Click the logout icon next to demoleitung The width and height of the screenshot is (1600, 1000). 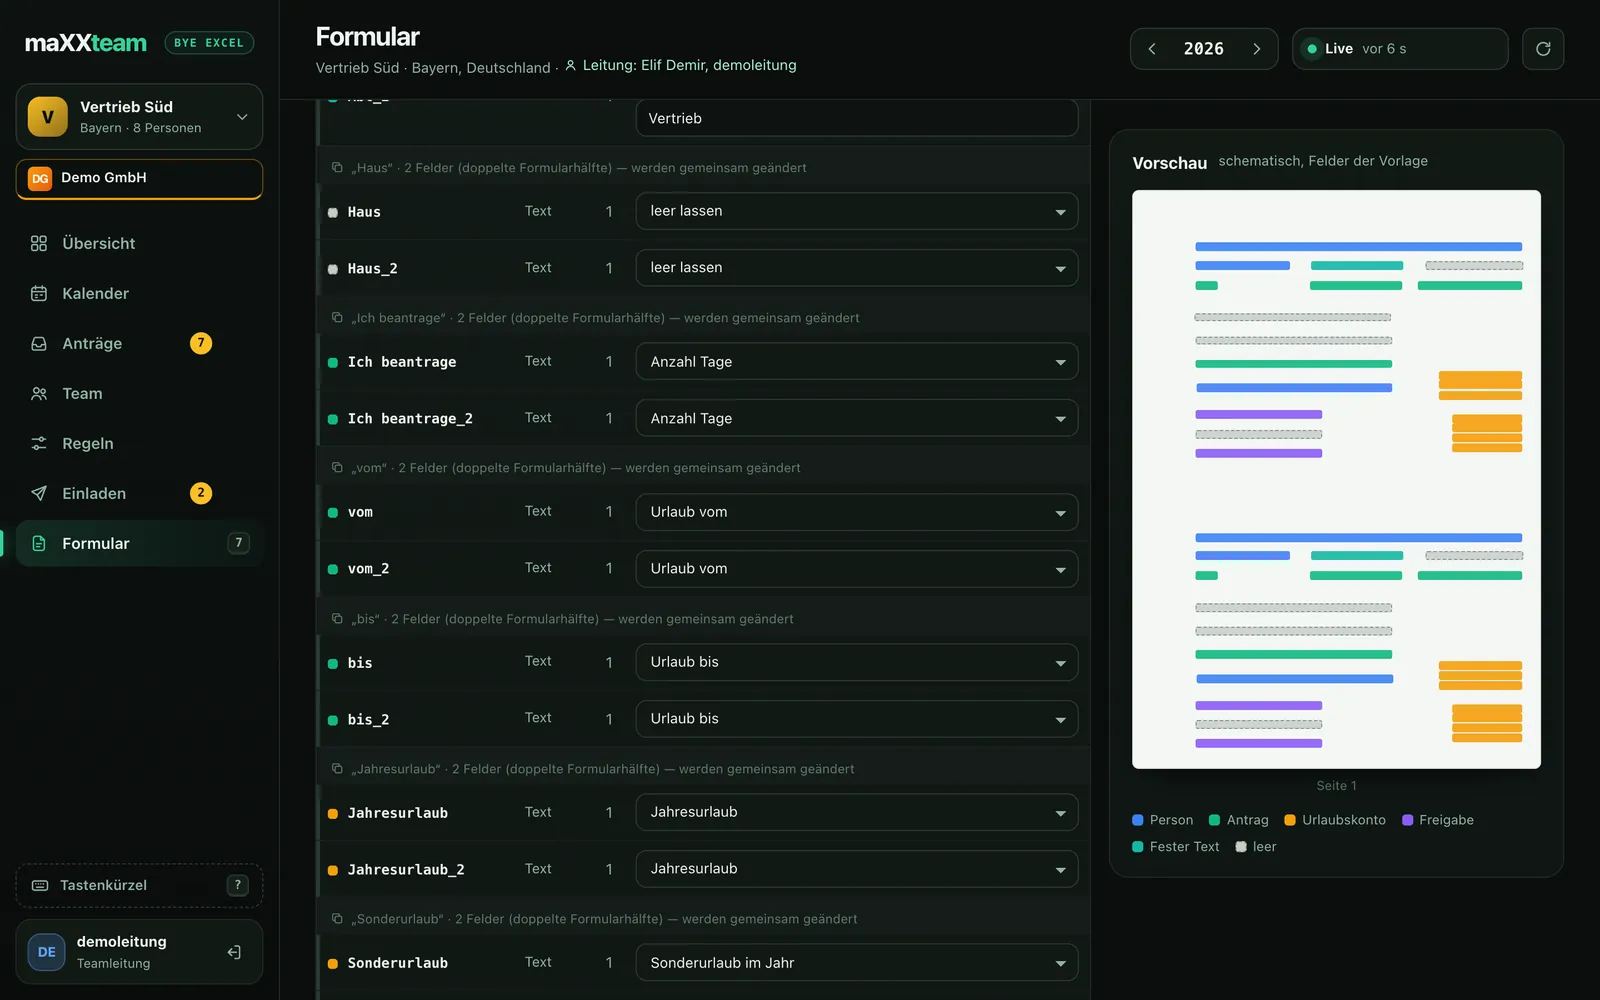(x=234, y=952)
